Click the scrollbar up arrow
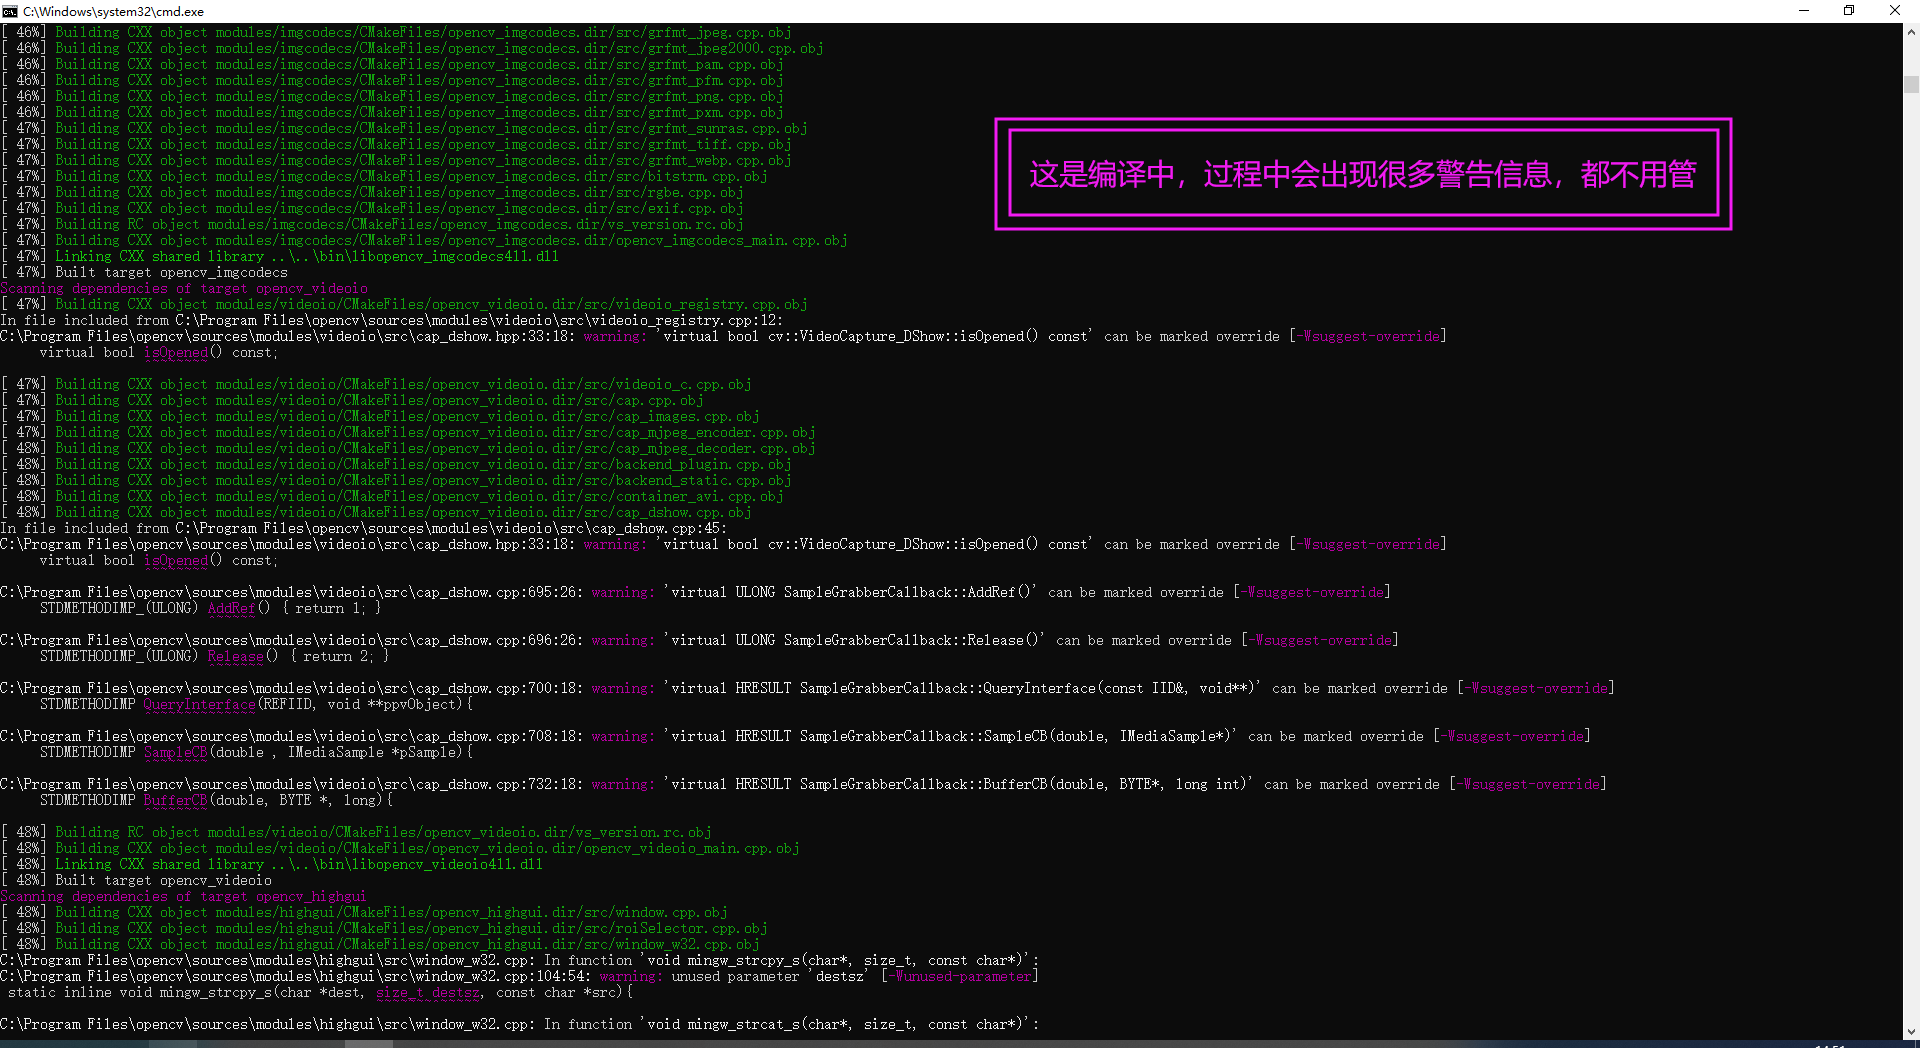Screen dimensions: 1920x1048 pos(1910,32)
